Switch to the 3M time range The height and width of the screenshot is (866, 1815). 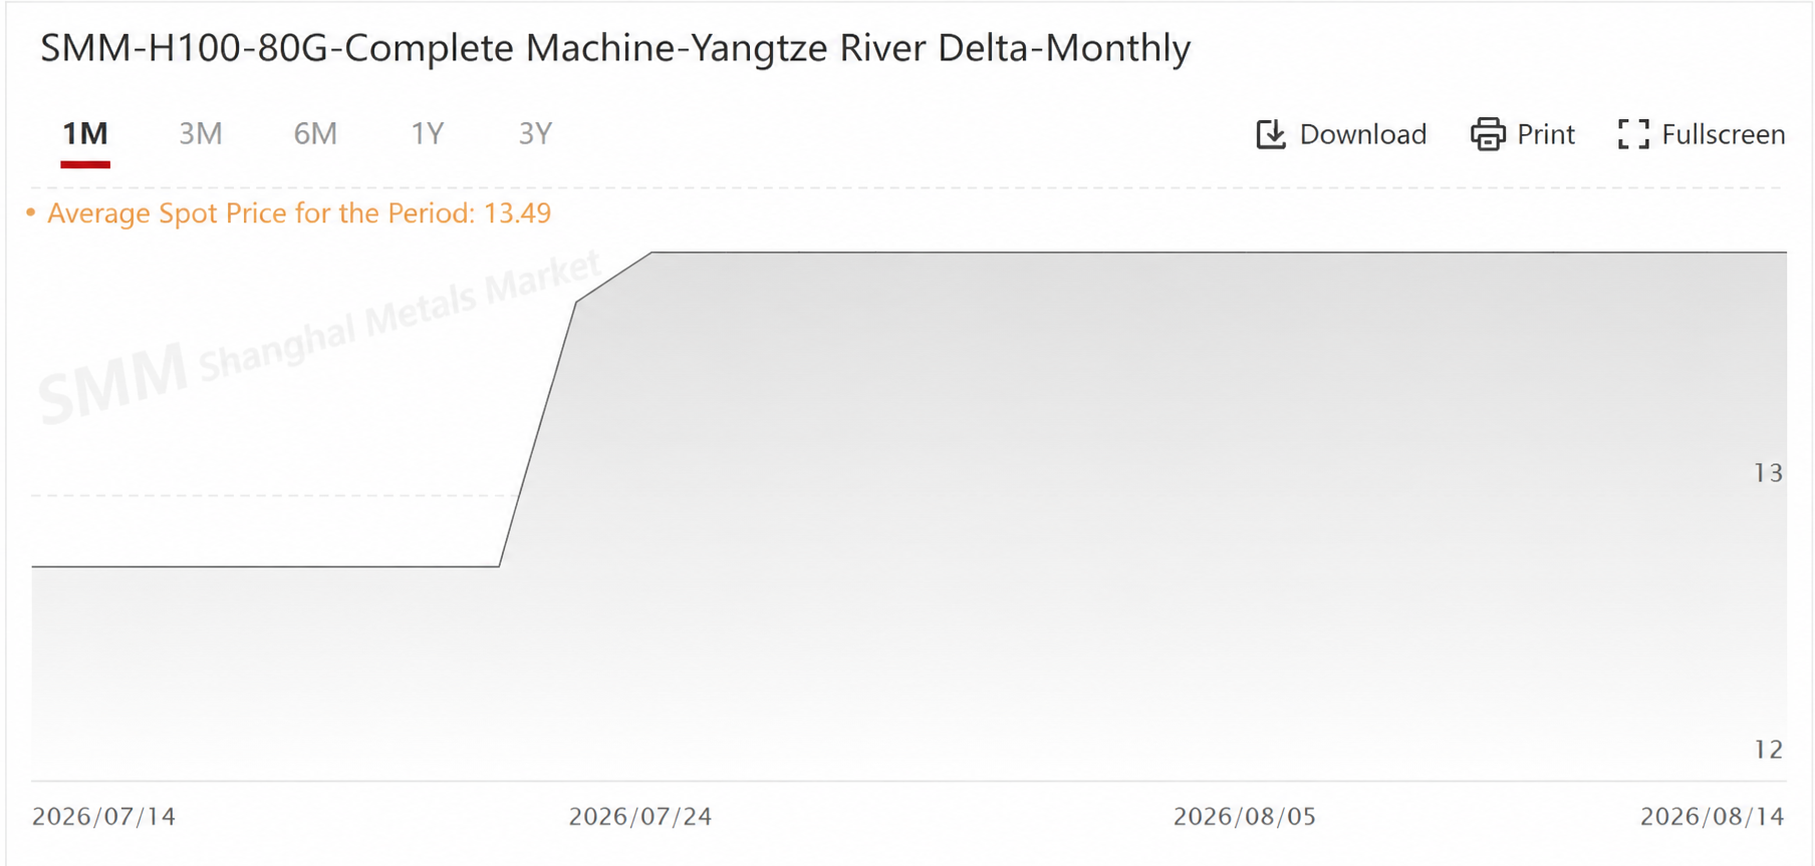click(x=200, y=134)
